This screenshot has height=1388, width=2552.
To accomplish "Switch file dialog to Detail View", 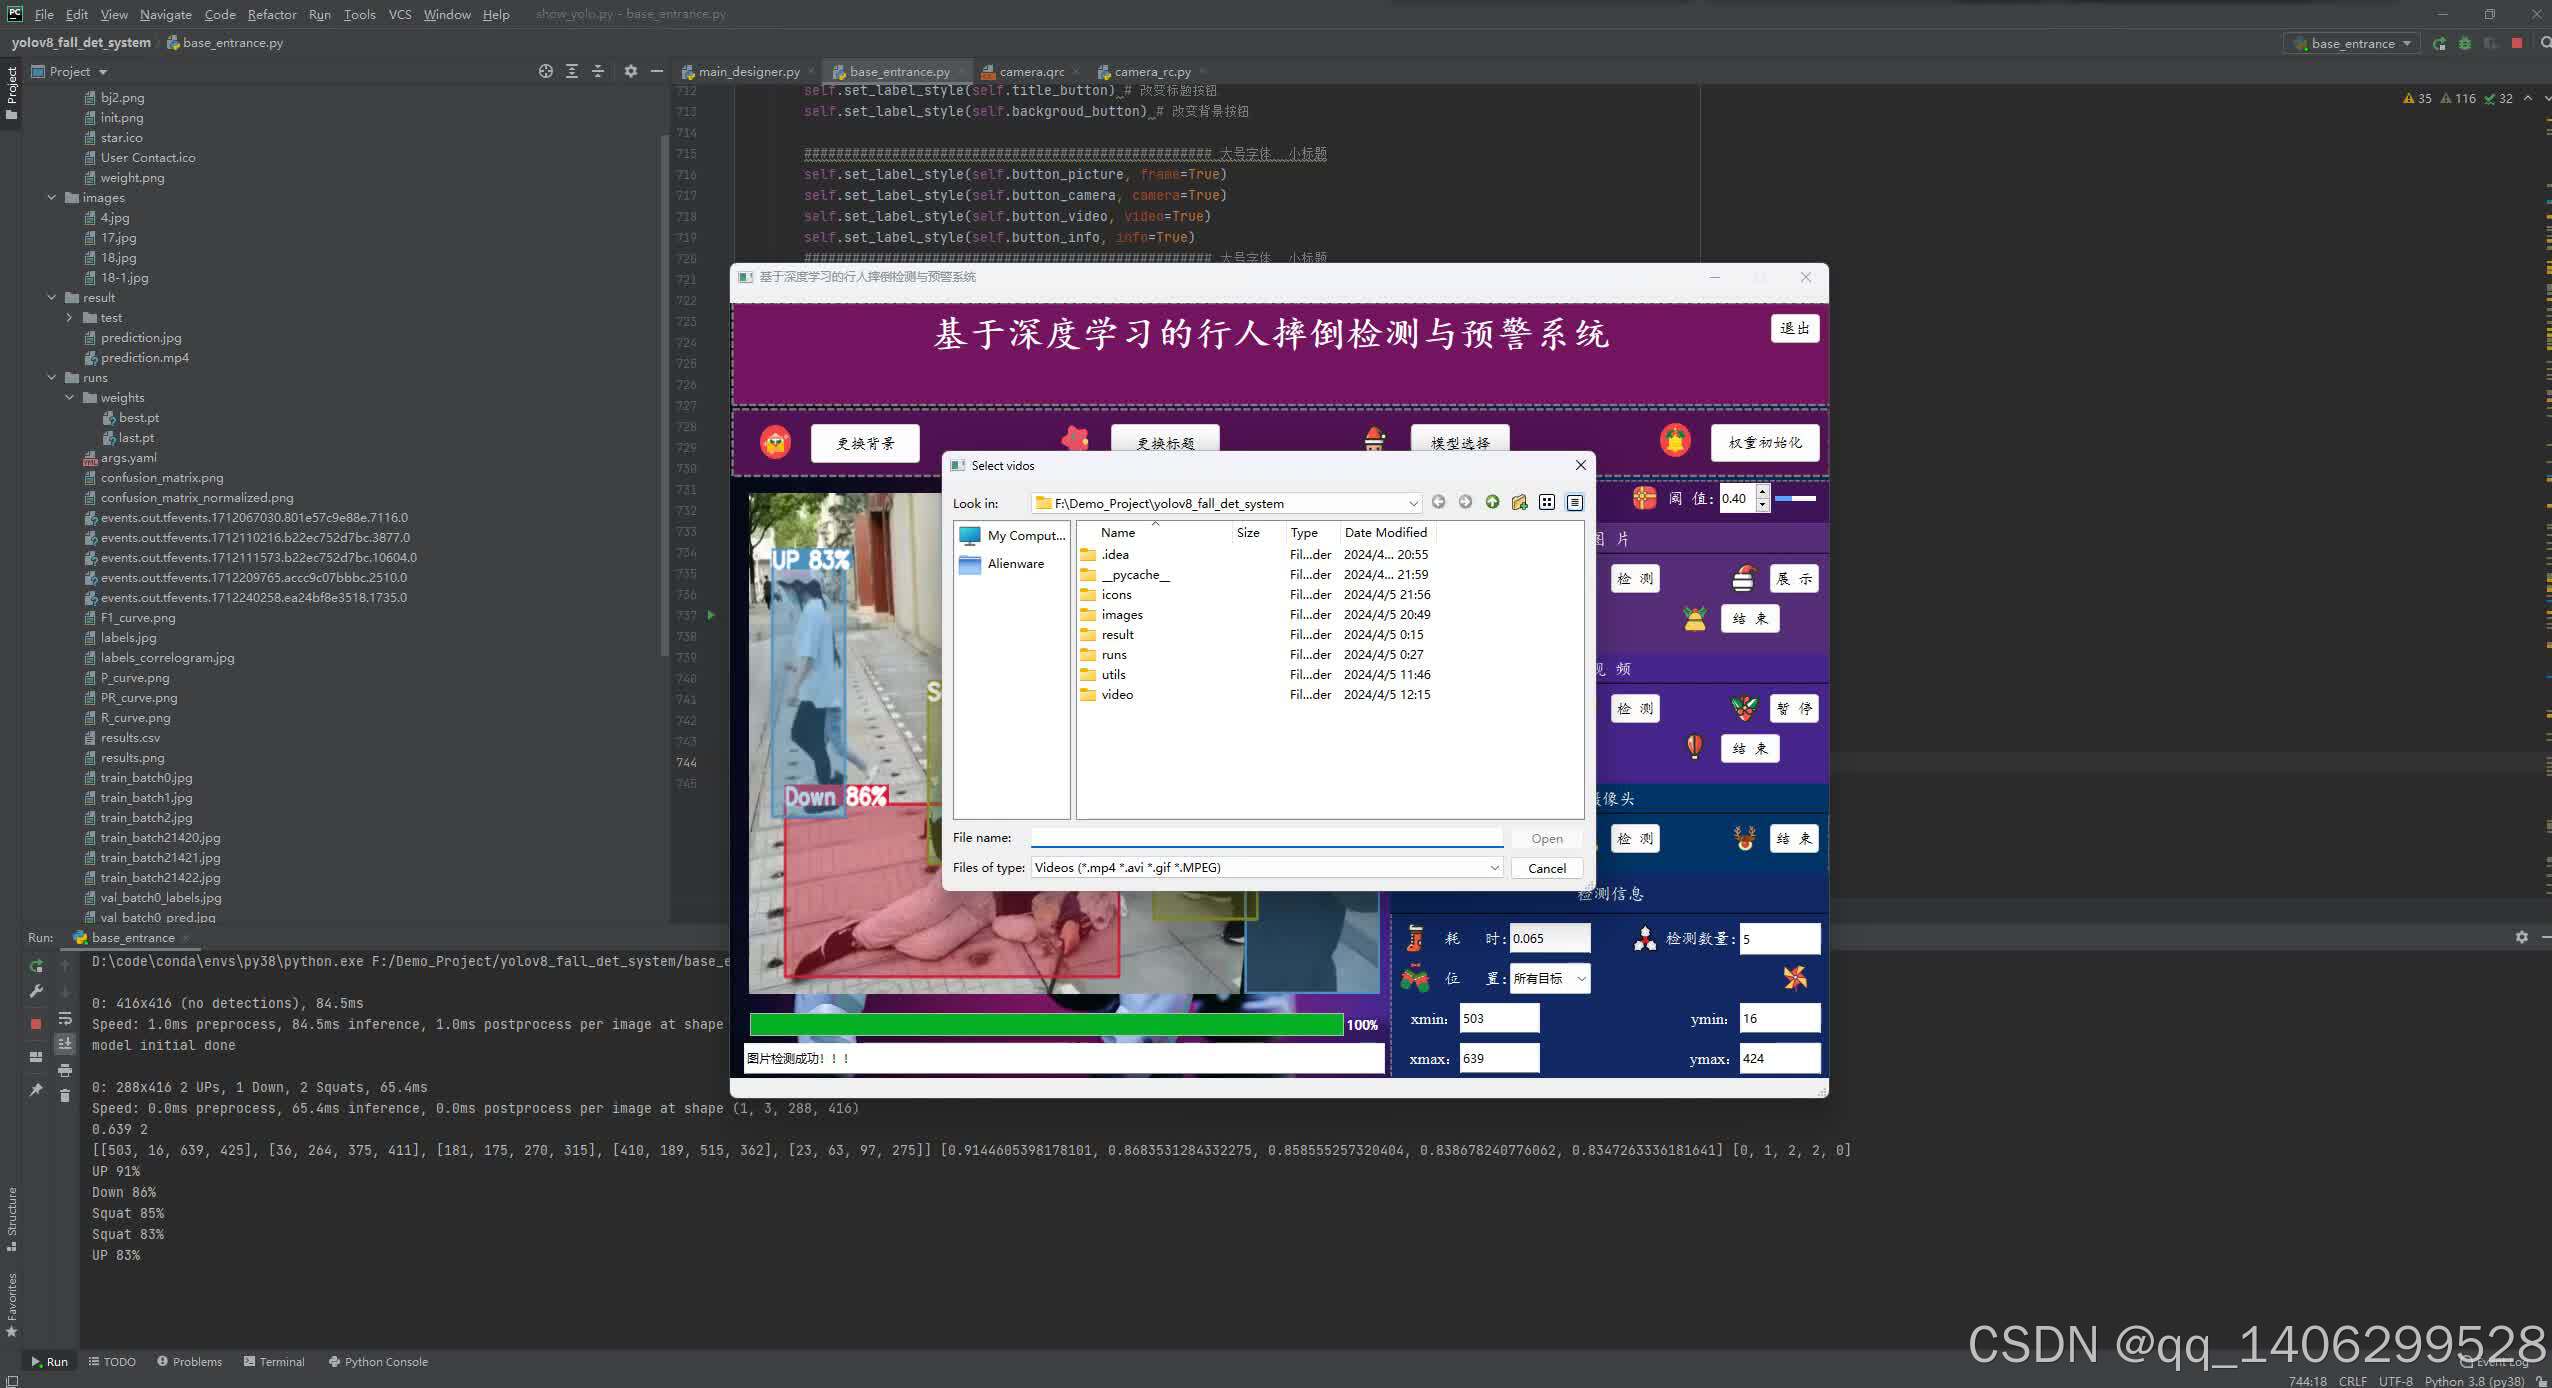I will point(1575,502).
